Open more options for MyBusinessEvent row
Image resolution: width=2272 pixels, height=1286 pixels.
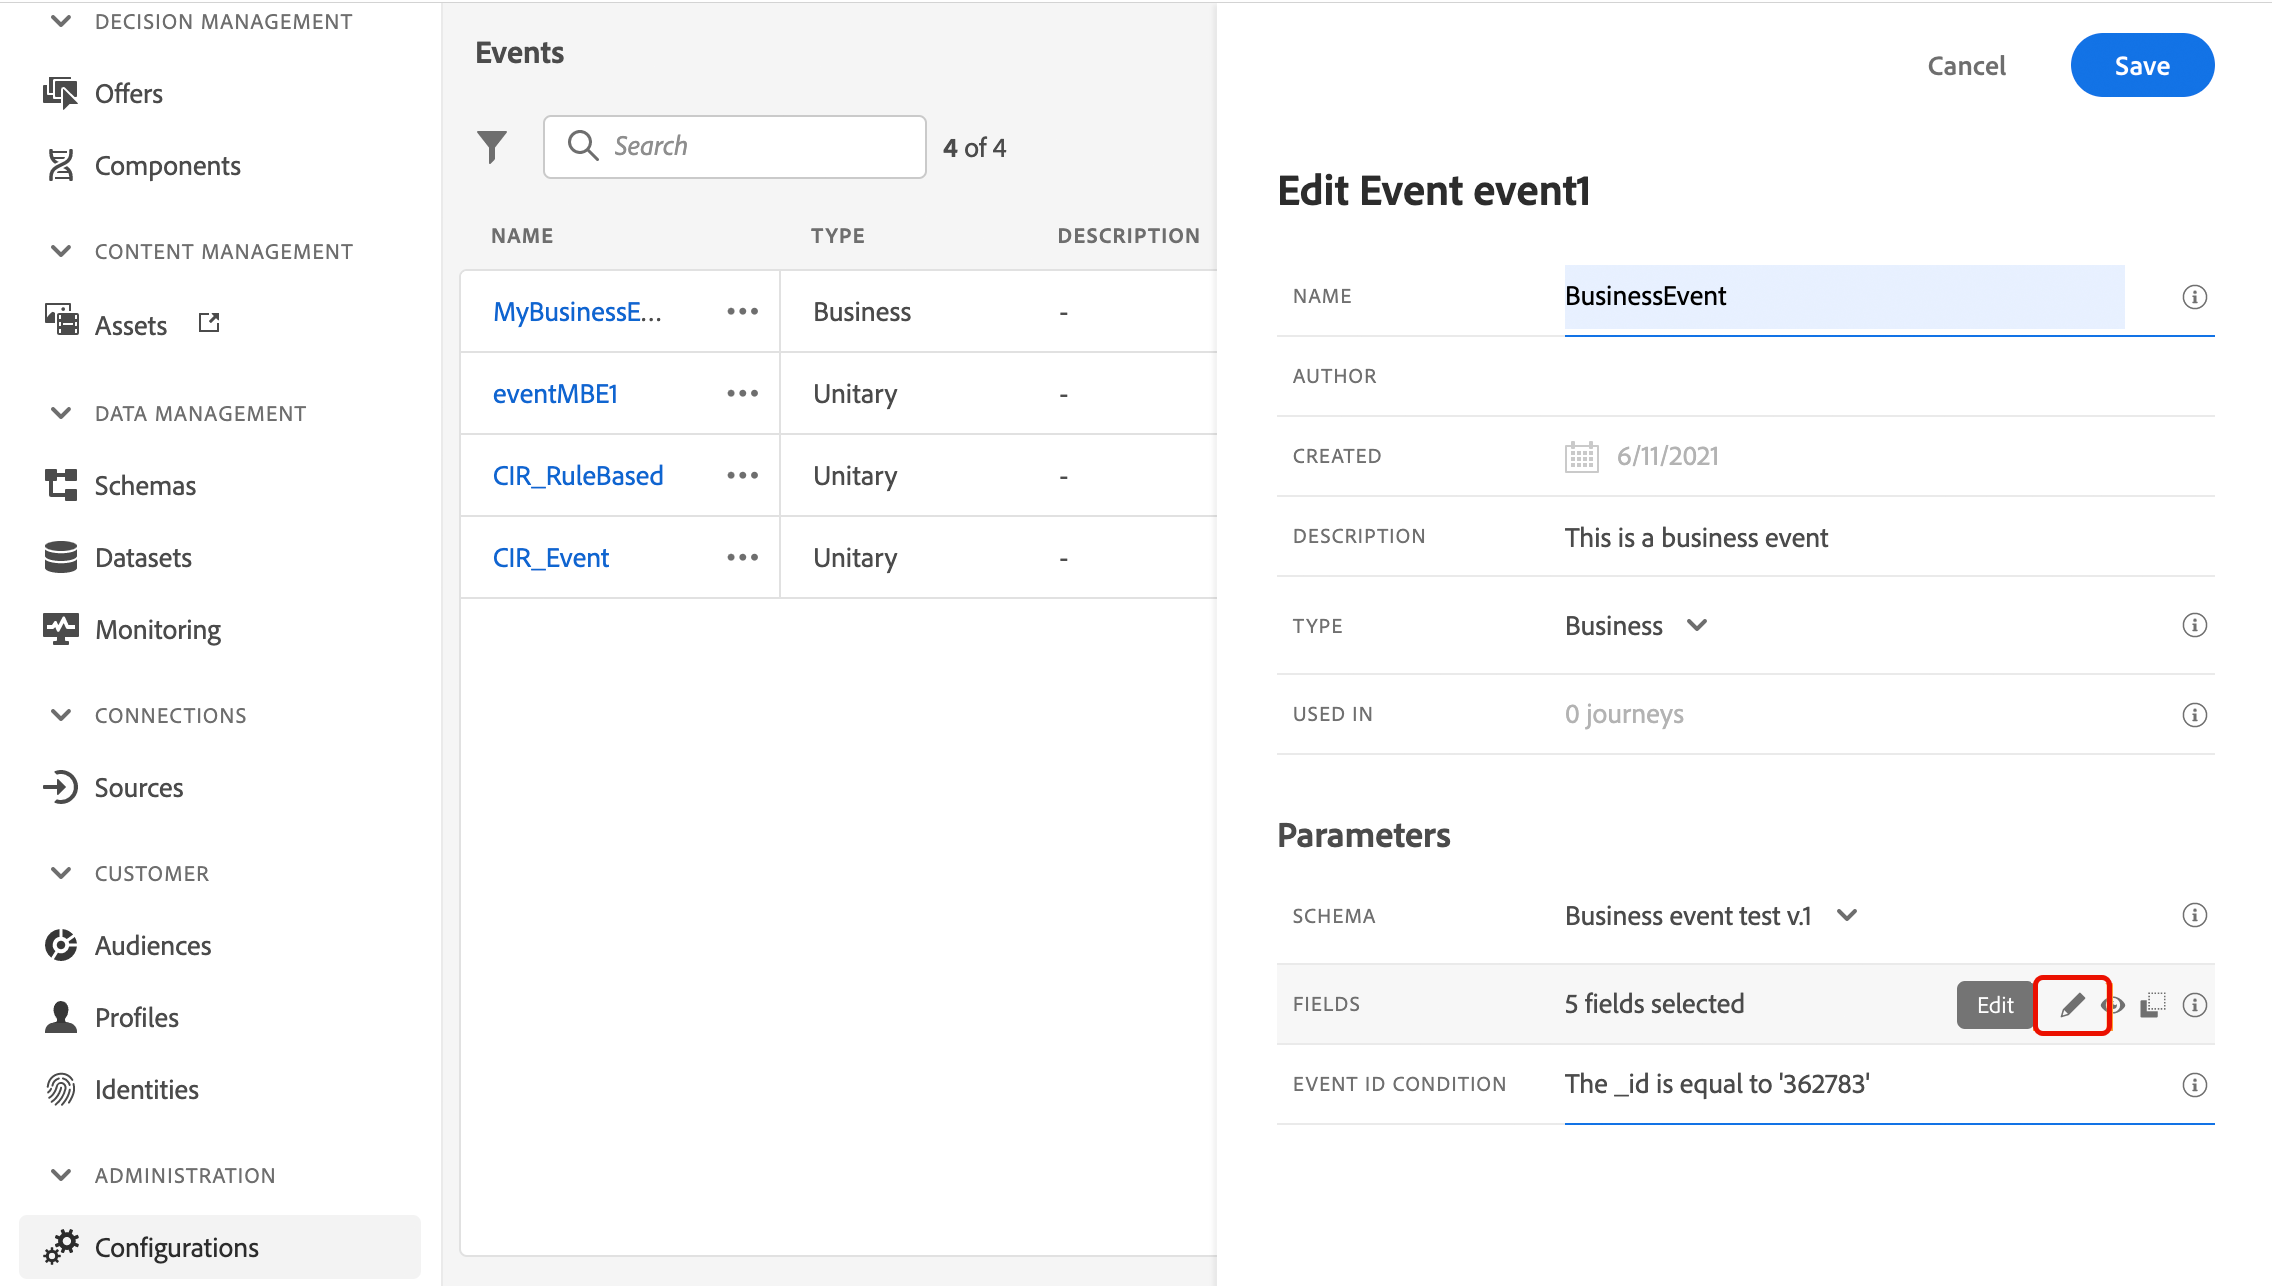742,312
